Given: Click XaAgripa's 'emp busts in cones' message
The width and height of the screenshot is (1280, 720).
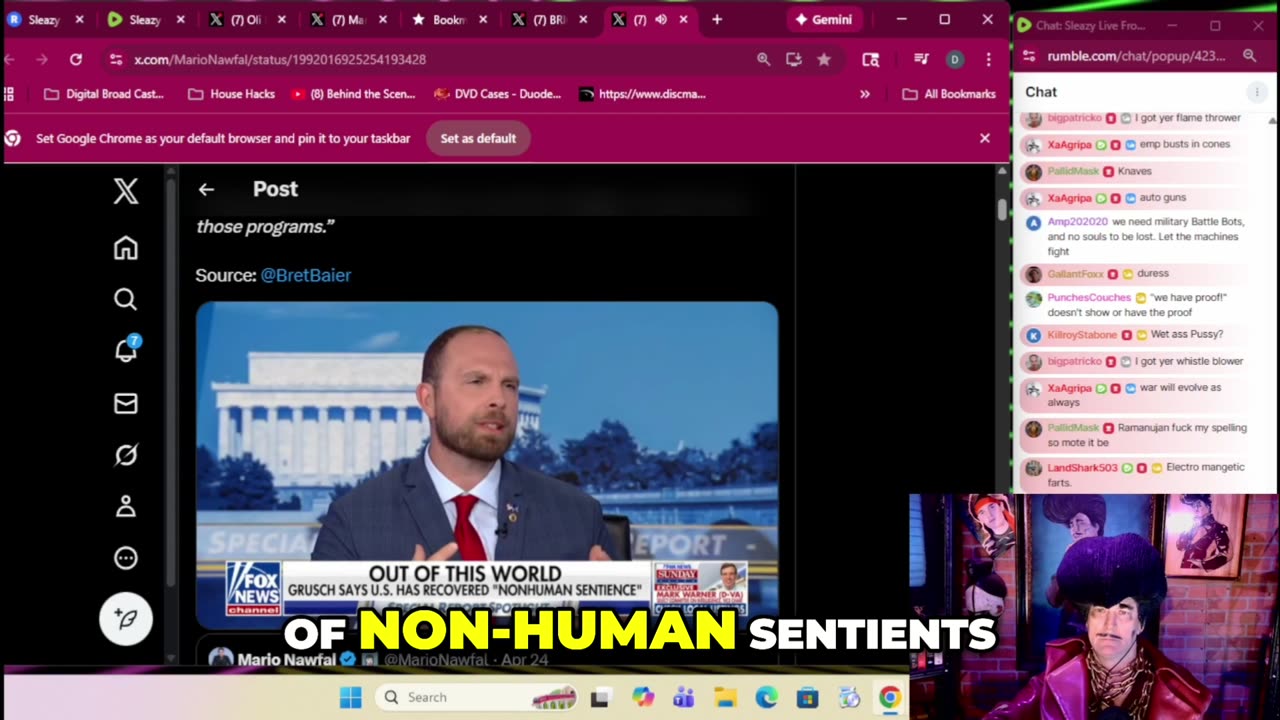Looking at the screenshot, I should click(x=1184, y=144).
